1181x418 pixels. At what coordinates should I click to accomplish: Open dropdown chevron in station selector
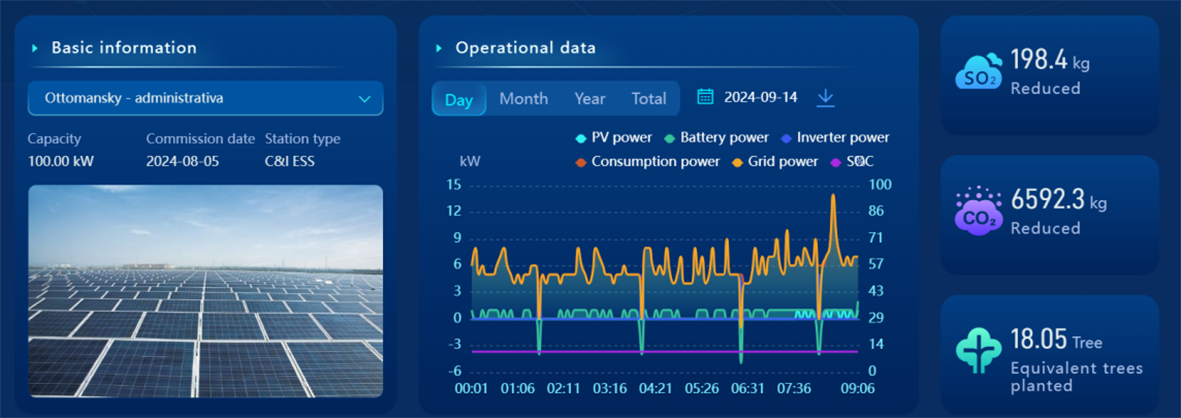pos(364,99)
